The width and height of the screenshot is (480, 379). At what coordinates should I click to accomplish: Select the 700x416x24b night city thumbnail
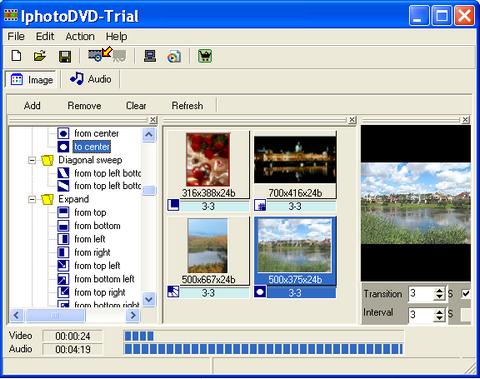[x=295, y=165]
